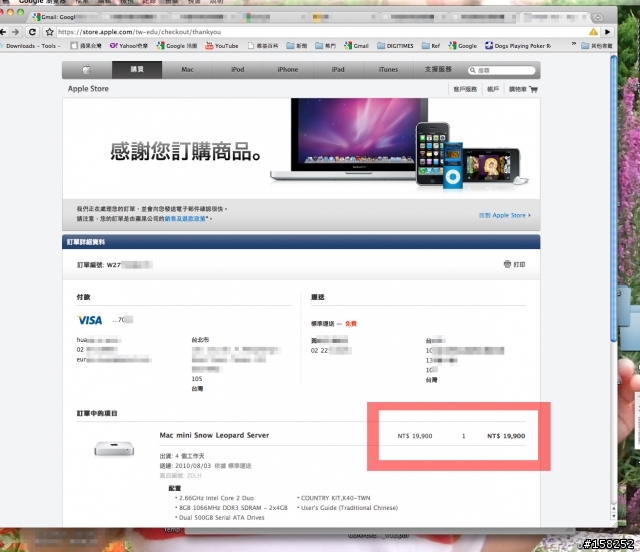Click the Apple site search field
640x552 pixels.
(x=502, y=70)
